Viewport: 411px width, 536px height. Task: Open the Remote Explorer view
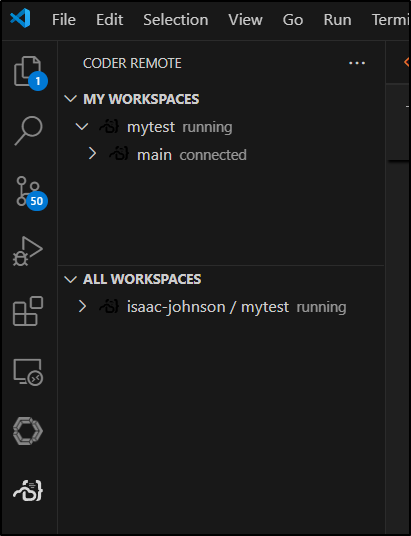(x=28, y=372)
